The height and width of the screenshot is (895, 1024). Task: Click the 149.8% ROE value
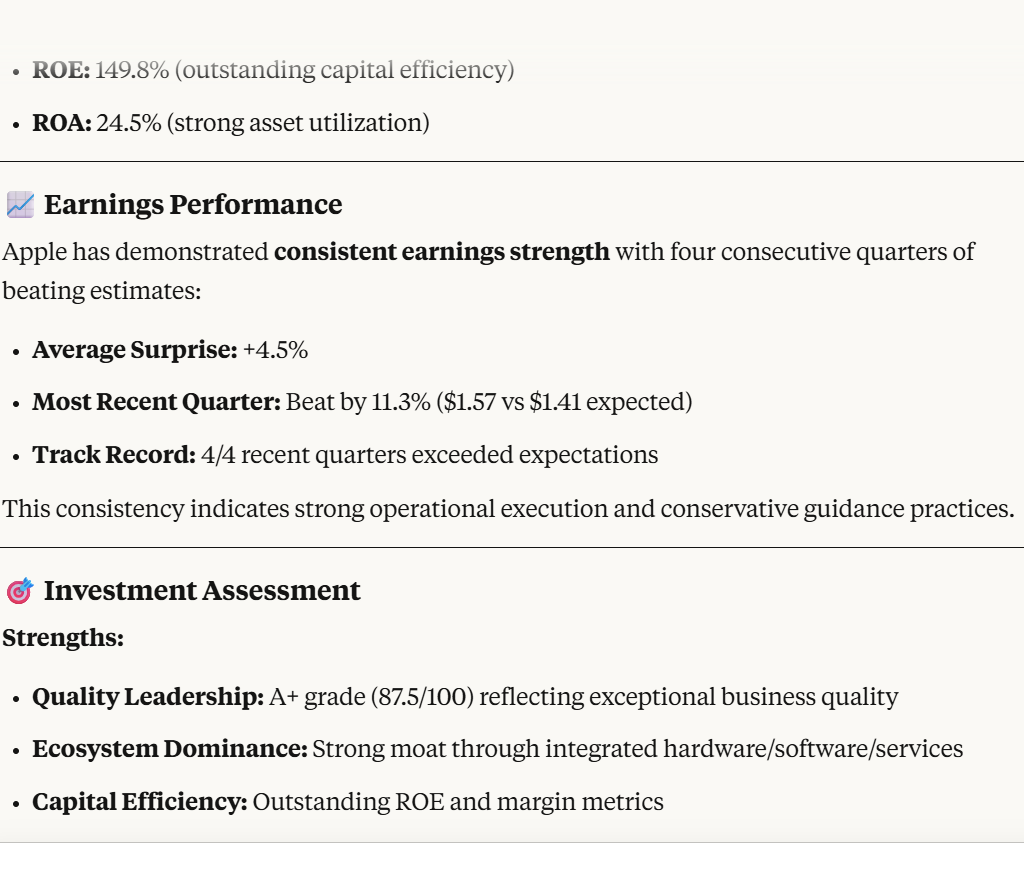(x=133, y=70)
